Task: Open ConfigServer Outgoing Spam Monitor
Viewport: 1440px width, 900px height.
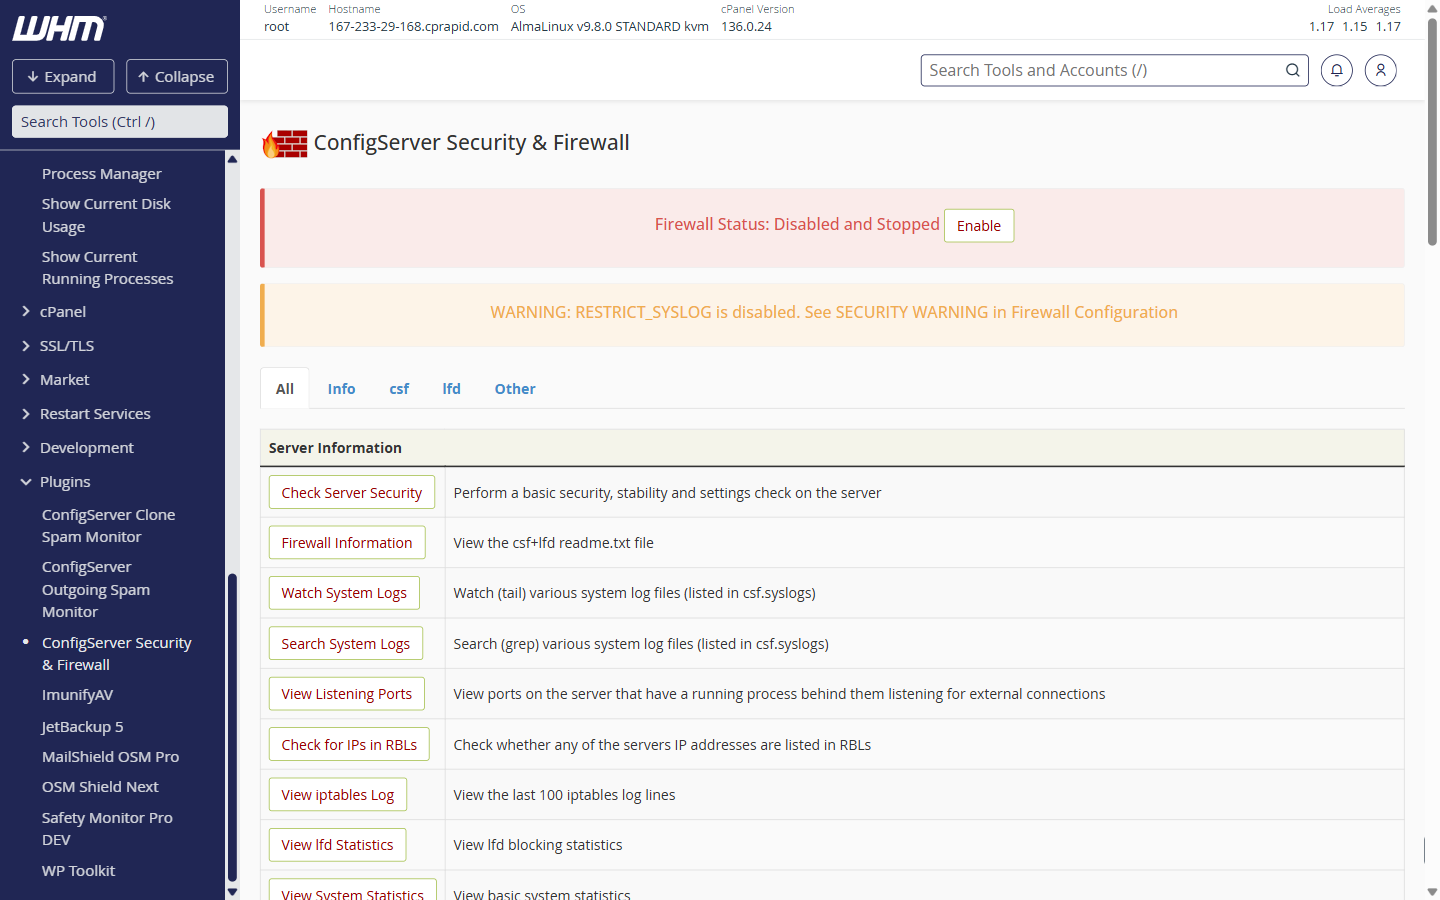Action: pyautogui.click(x=96, y=589)
